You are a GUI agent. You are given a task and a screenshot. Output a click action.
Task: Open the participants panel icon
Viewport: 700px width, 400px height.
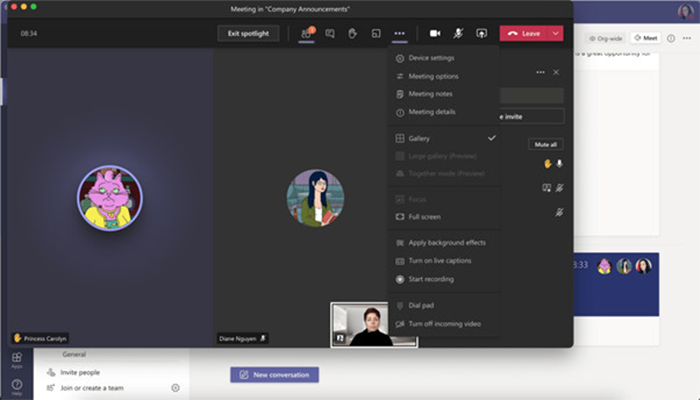[306, 33]
